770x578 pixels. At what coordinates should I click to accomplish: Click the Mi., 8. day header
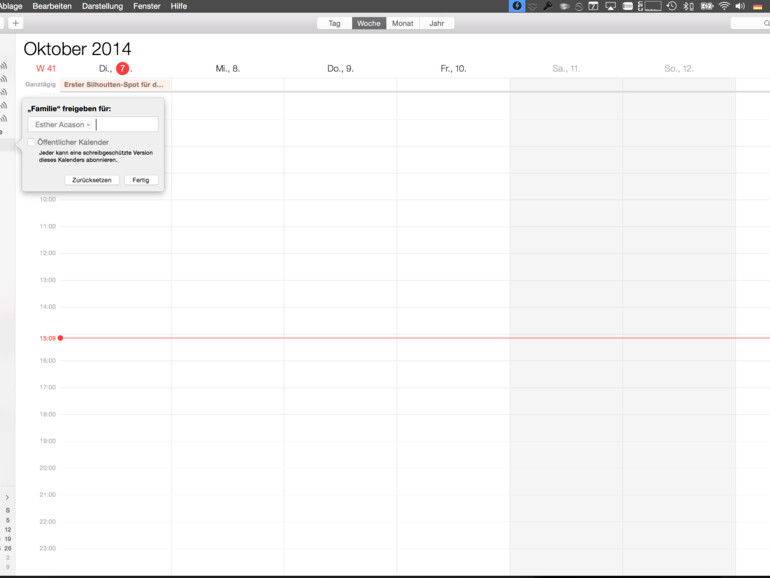click(x=227, y=69)
